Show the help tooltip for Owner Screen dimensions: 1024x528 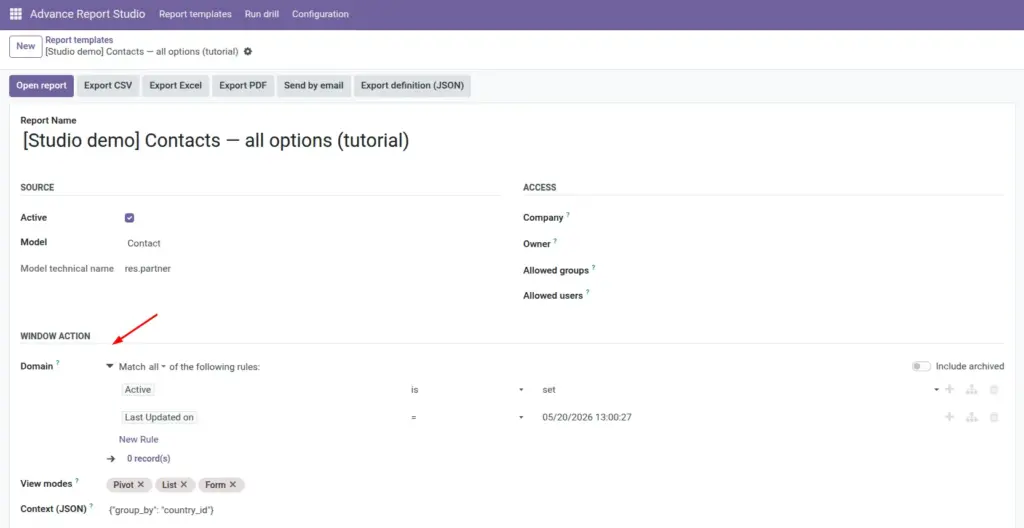pyautogui.click(x=556, y=240)
